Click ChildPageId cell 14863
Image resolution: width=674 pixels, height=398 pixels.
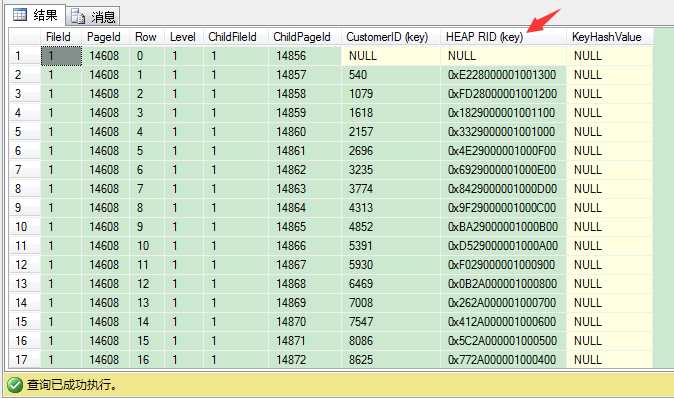click(305, 189)
